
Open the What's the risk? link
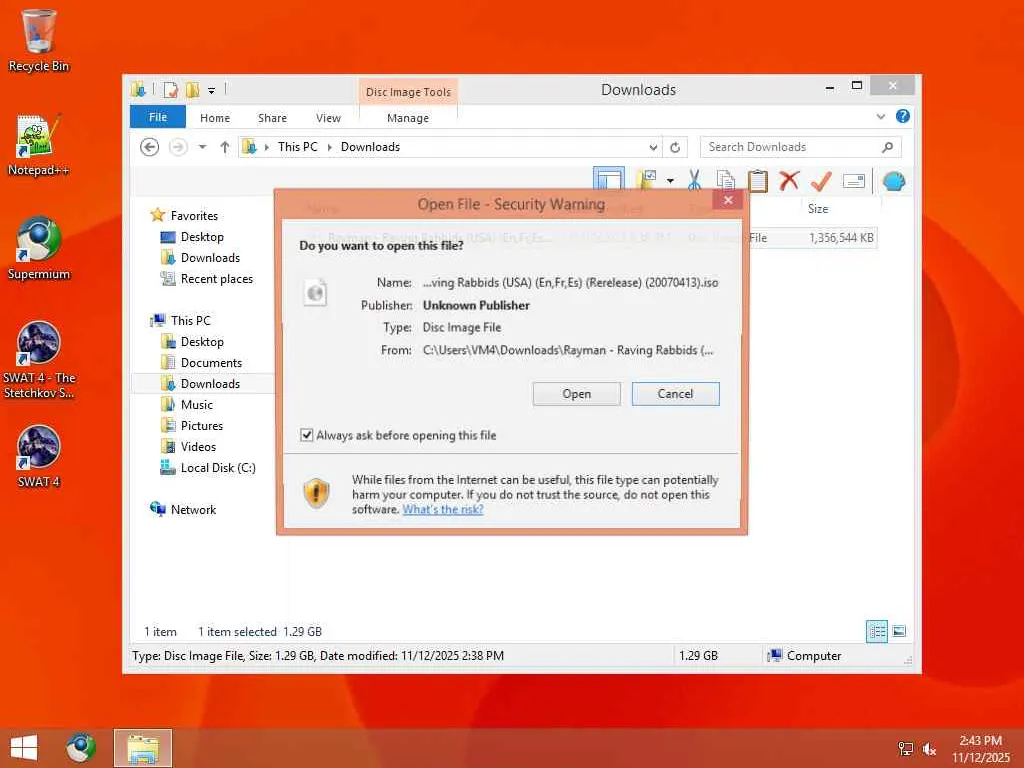(x=443, y=509)
